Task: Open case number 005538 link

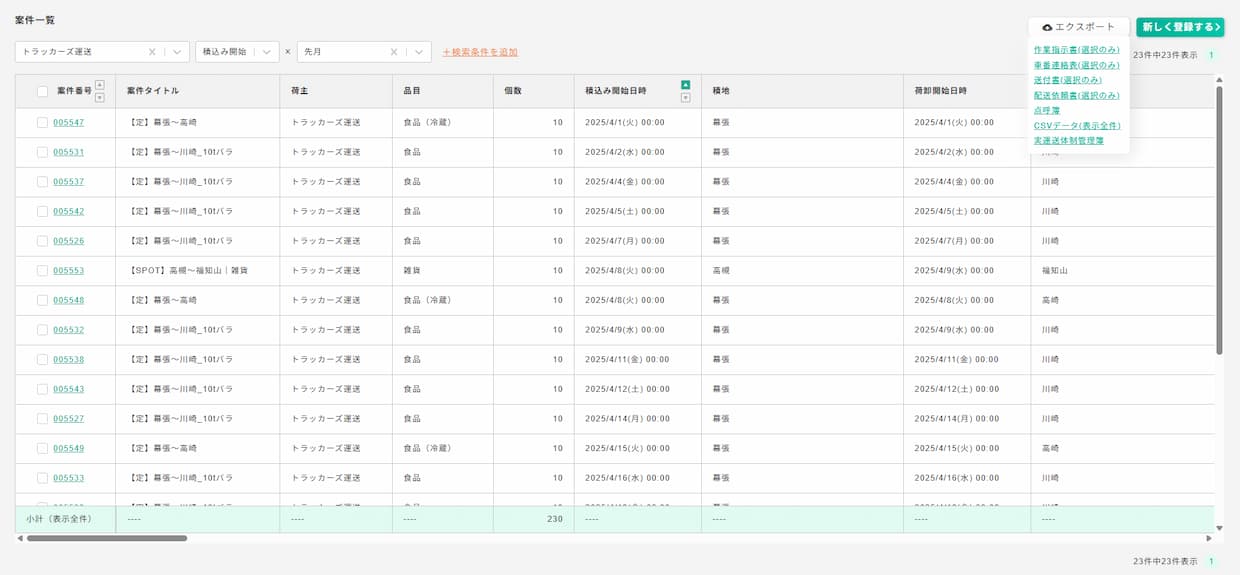Action: [68, 359]
